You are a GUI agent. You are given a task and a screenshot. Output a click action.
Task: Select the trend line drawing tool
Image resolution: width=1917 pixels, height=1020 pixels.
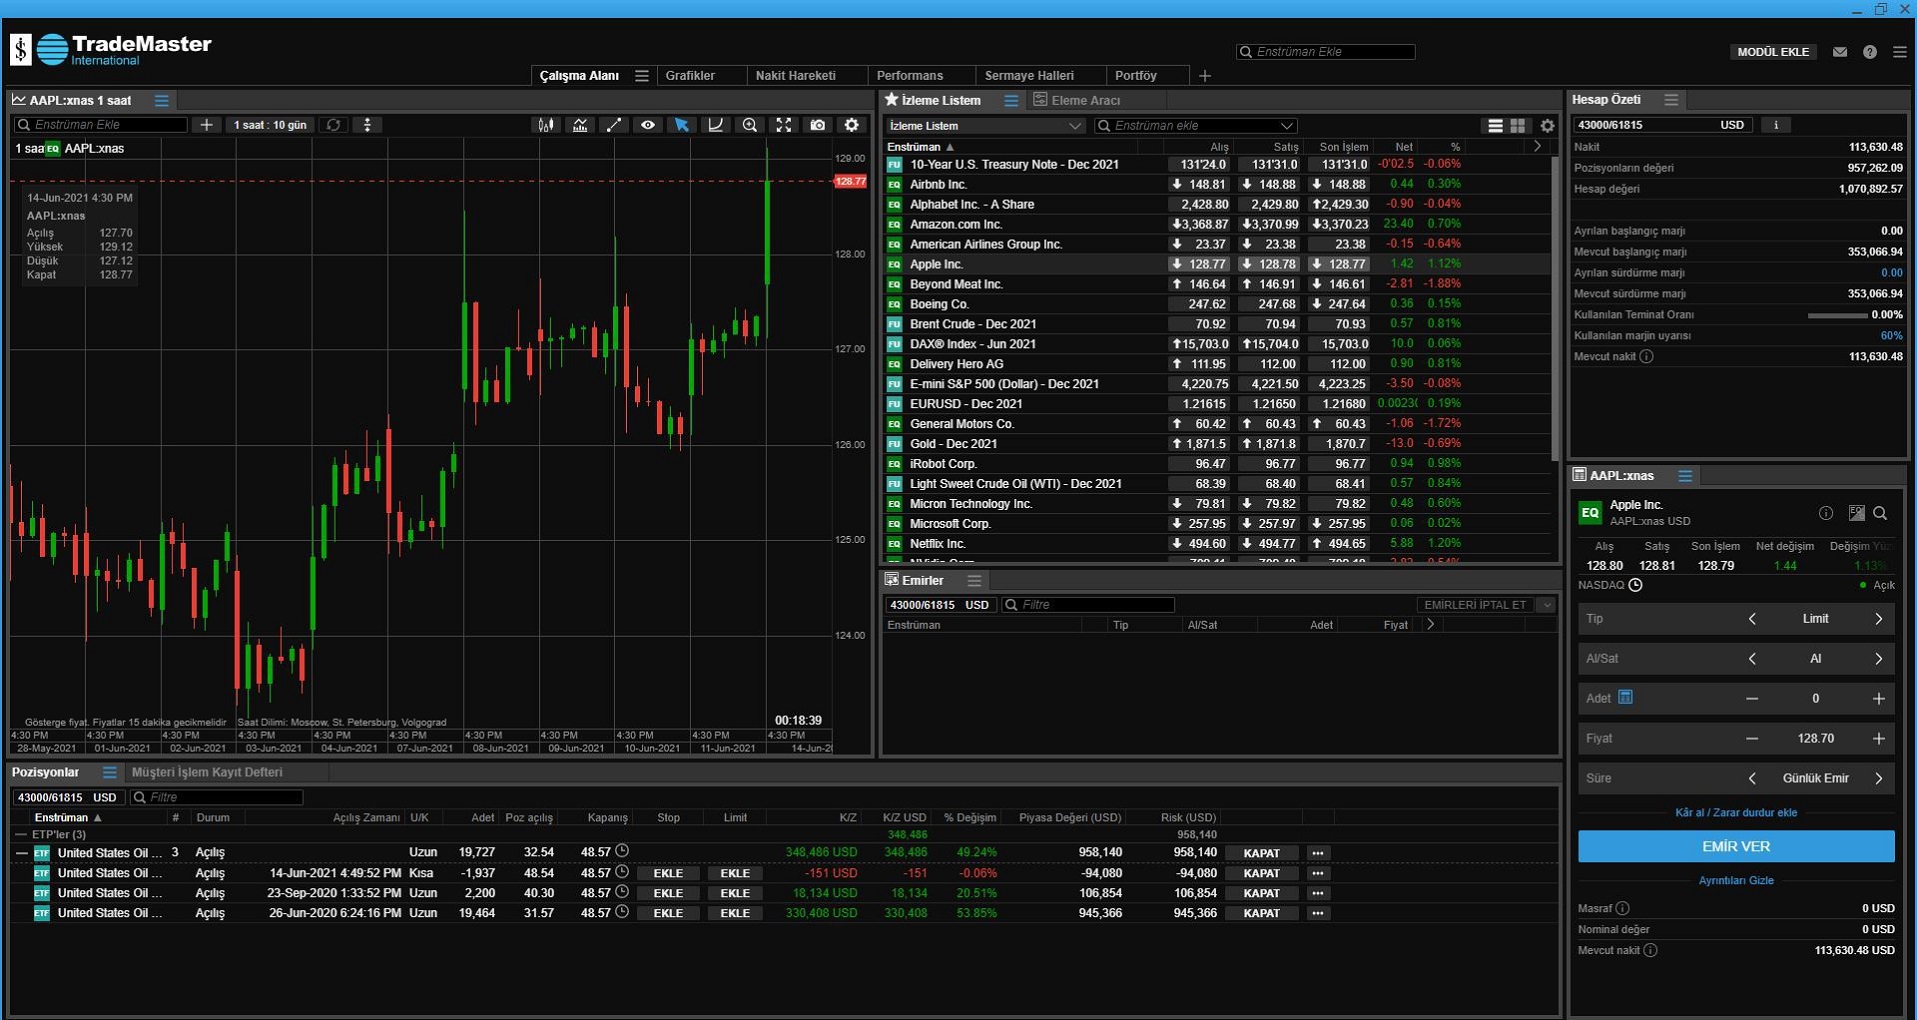614,125
